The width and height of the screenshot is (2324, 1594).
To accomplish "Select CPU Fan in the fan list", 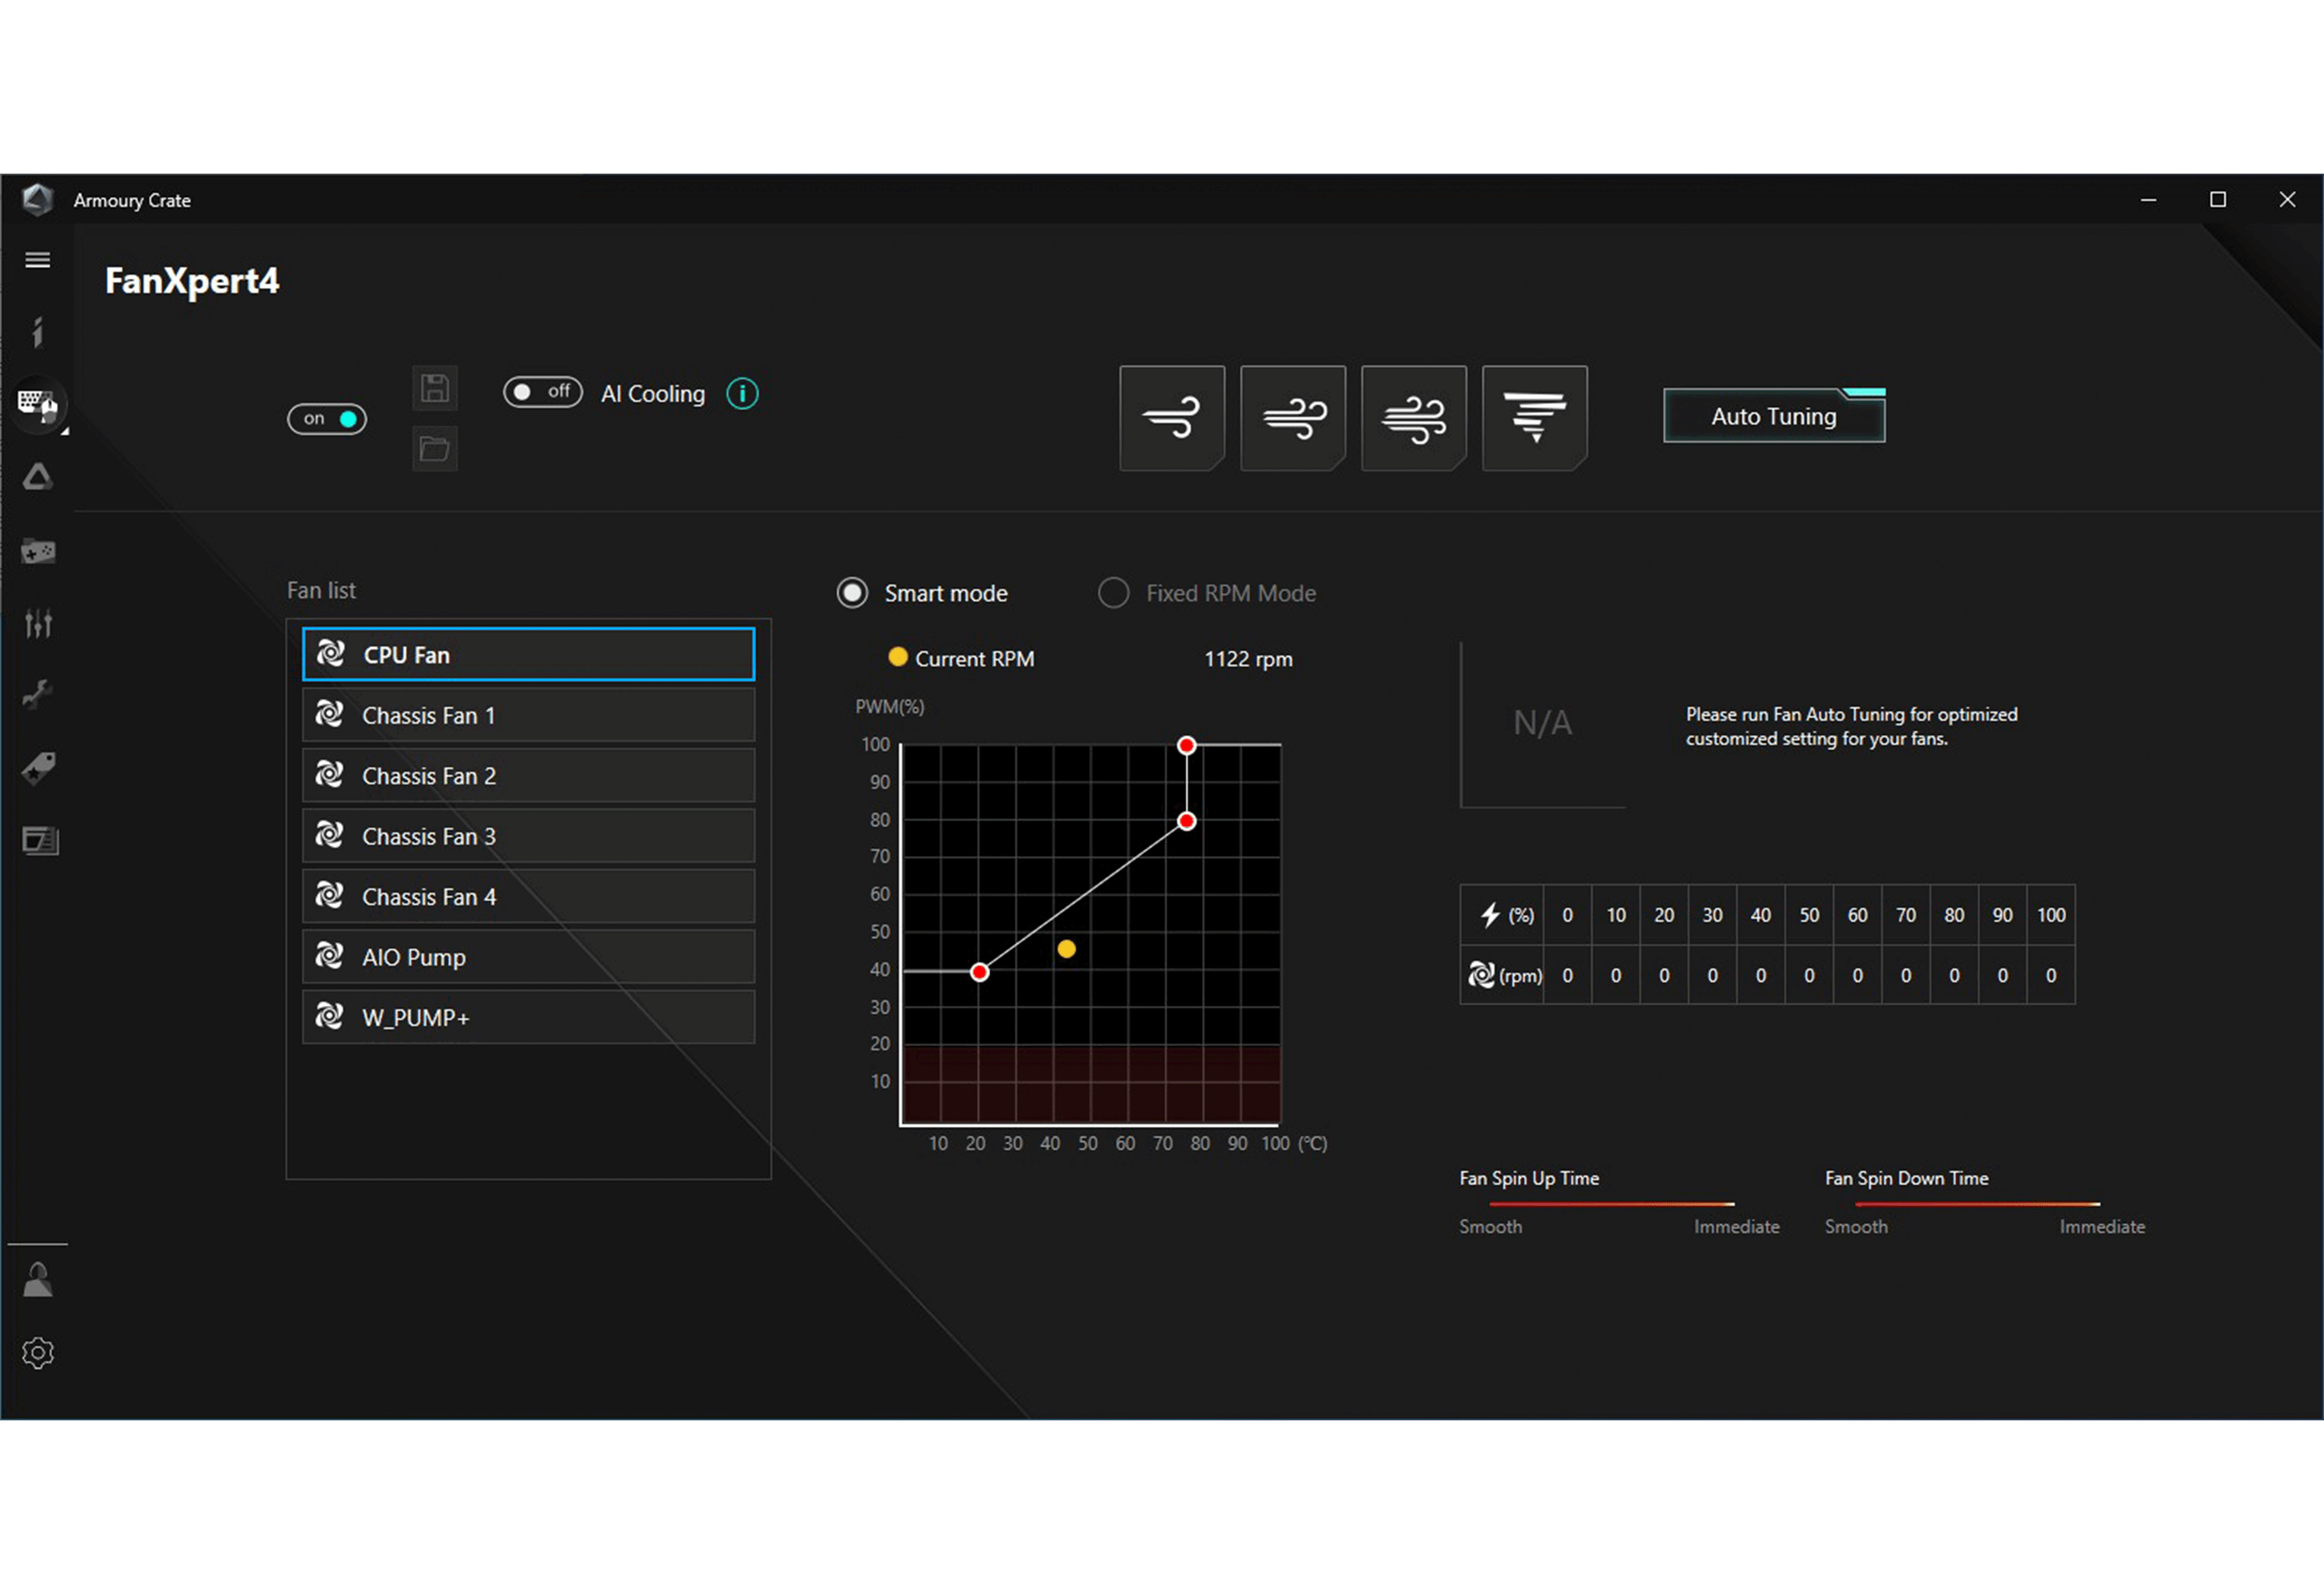I will (529, 655).
